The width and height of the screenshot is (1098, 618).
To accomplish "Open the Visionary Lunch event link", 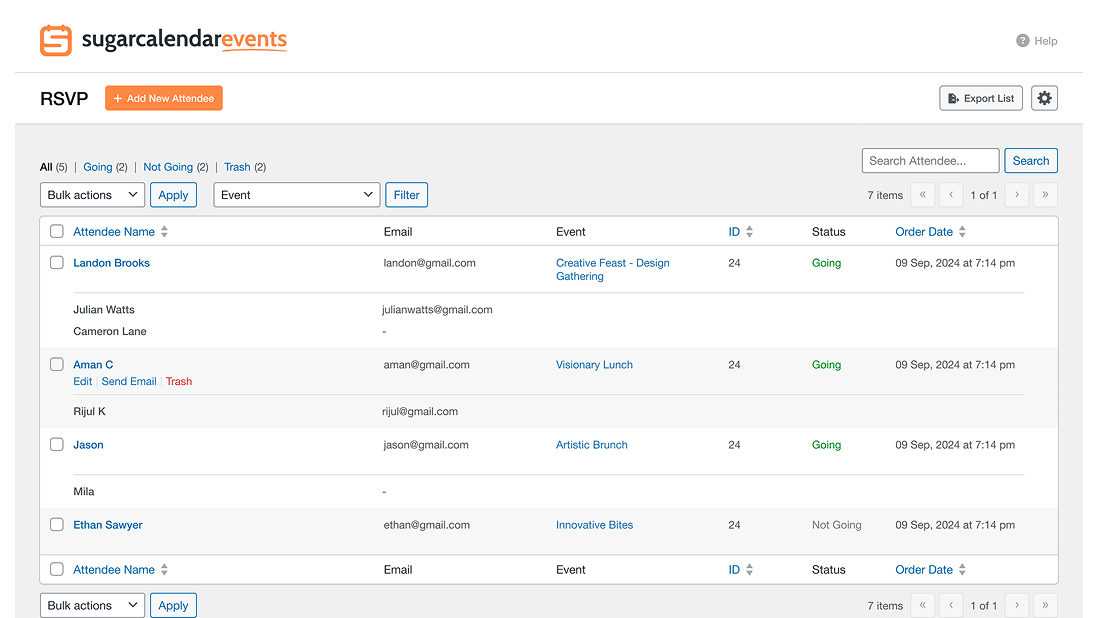I will (594, 365).
